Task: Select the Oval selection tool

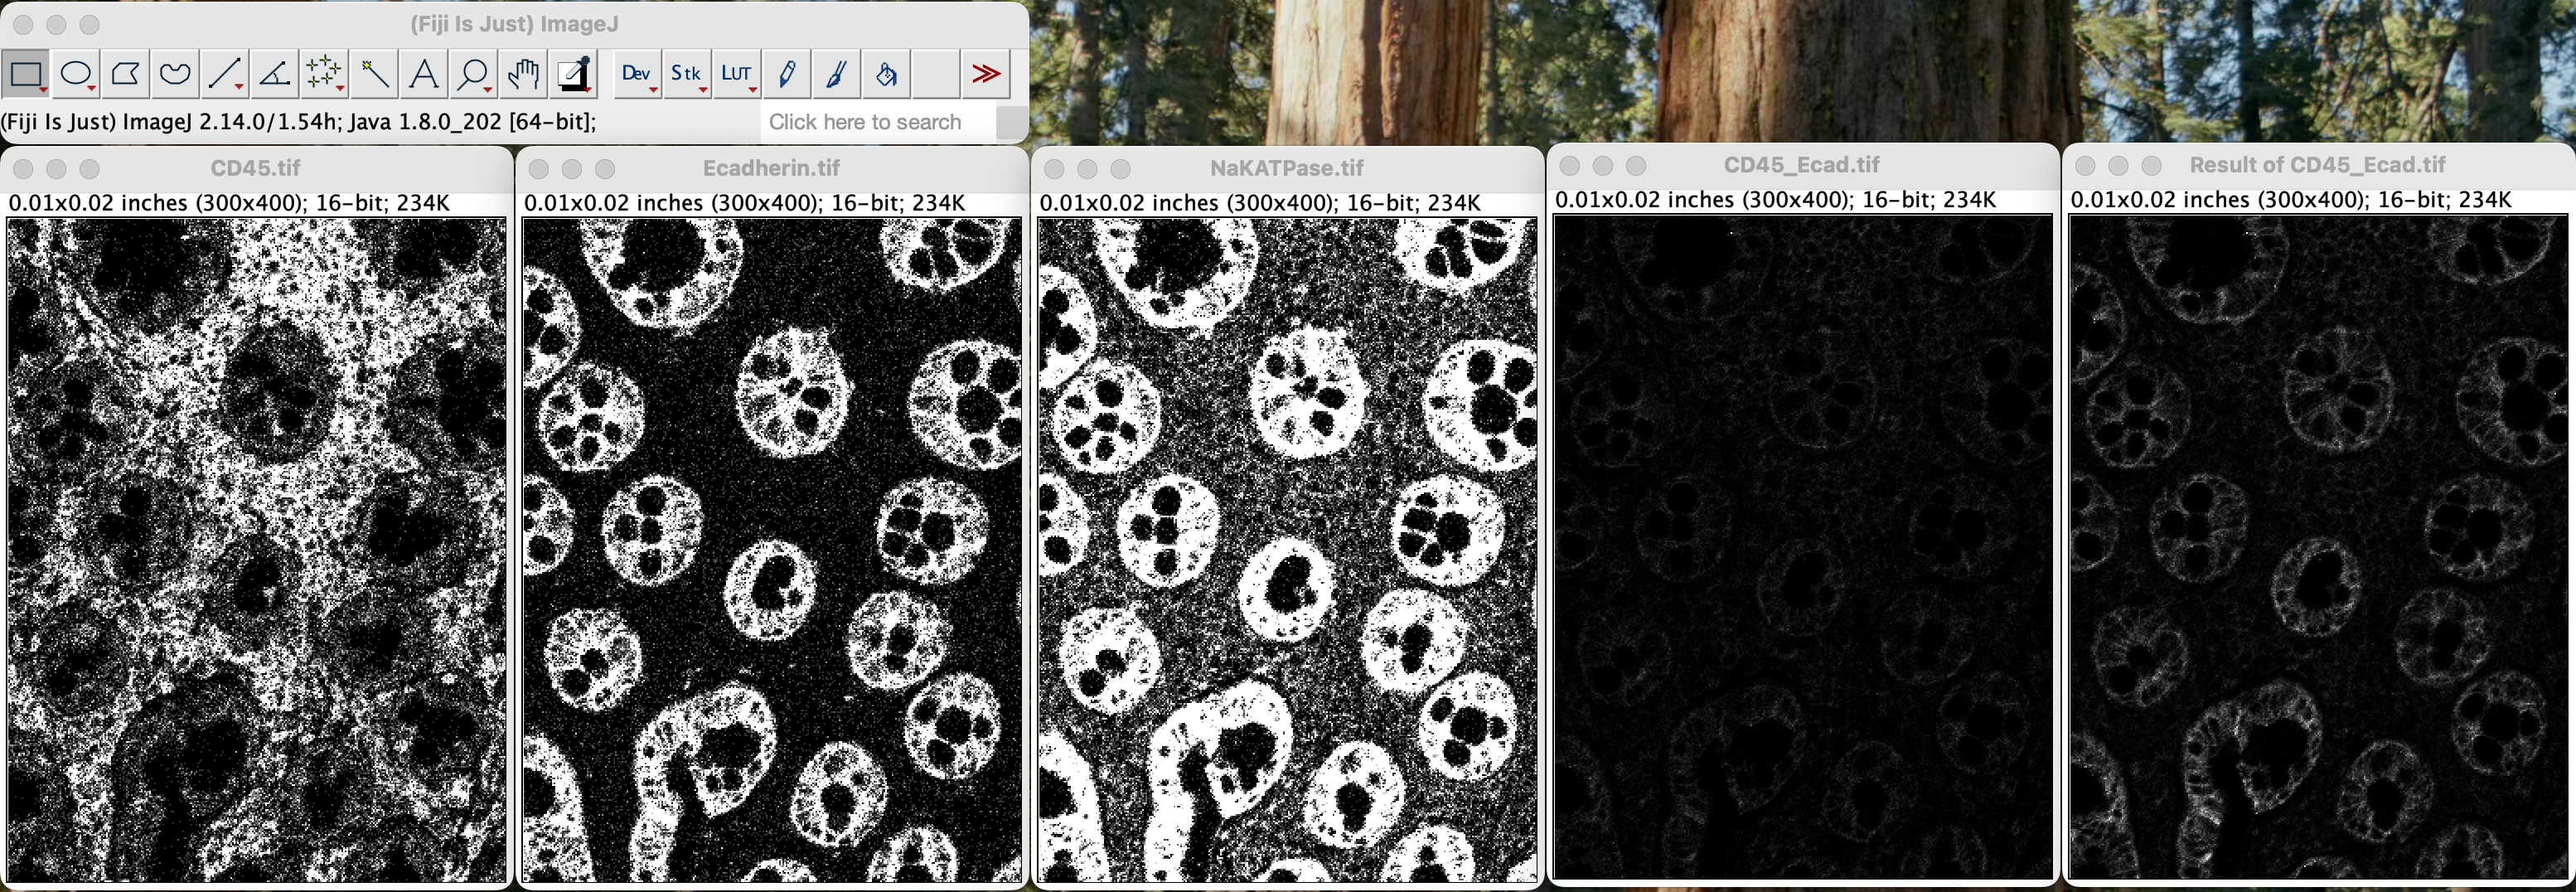Action: click(x=76, y=74)
